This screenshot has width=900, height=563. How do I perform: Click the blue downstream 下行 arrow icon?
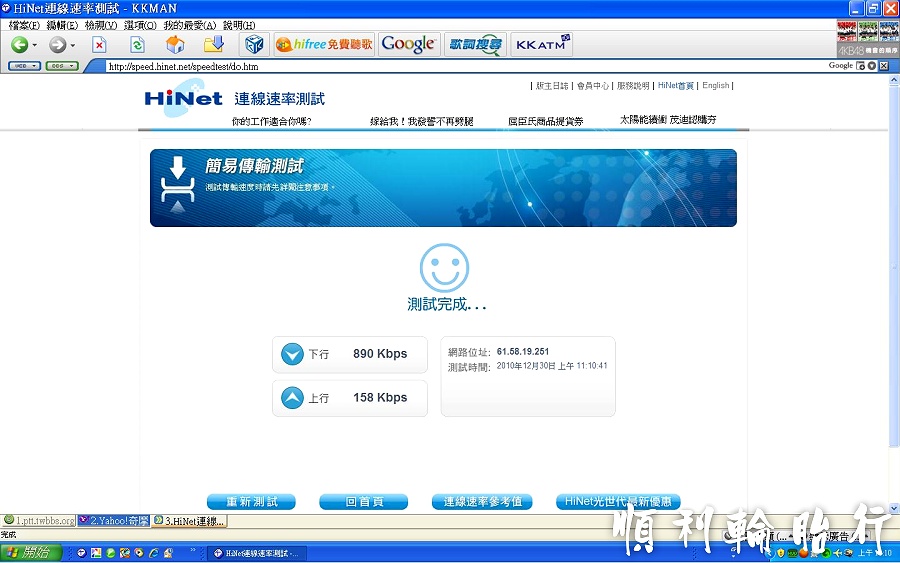[x=292, y=354]
